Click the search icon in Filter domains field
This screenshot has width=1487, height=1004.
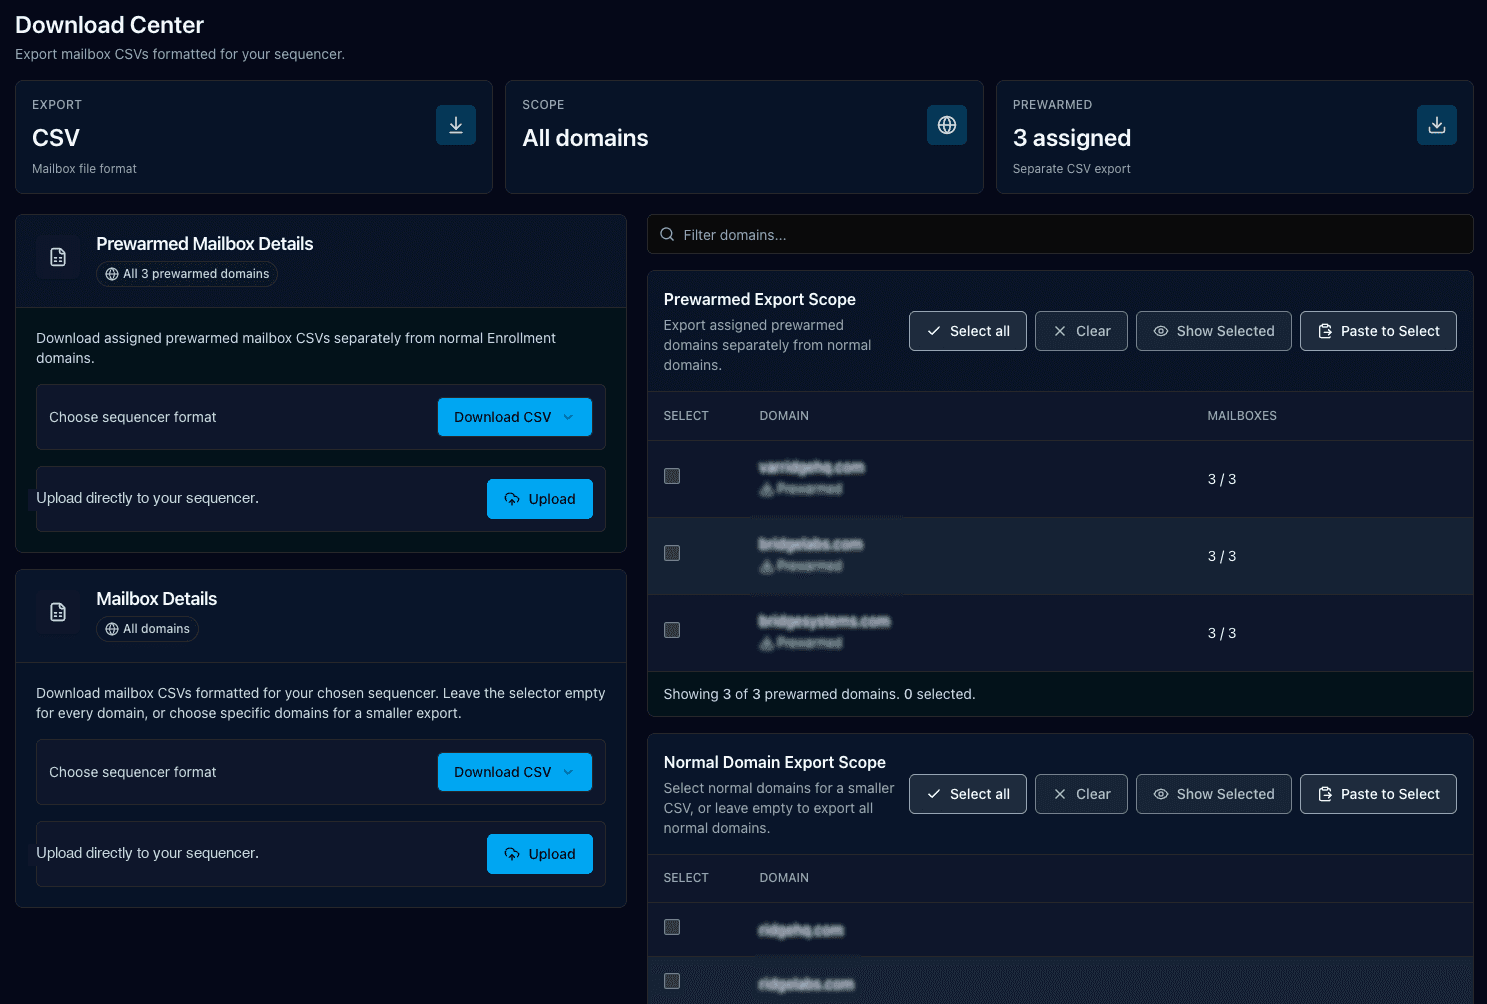[667, 234]
